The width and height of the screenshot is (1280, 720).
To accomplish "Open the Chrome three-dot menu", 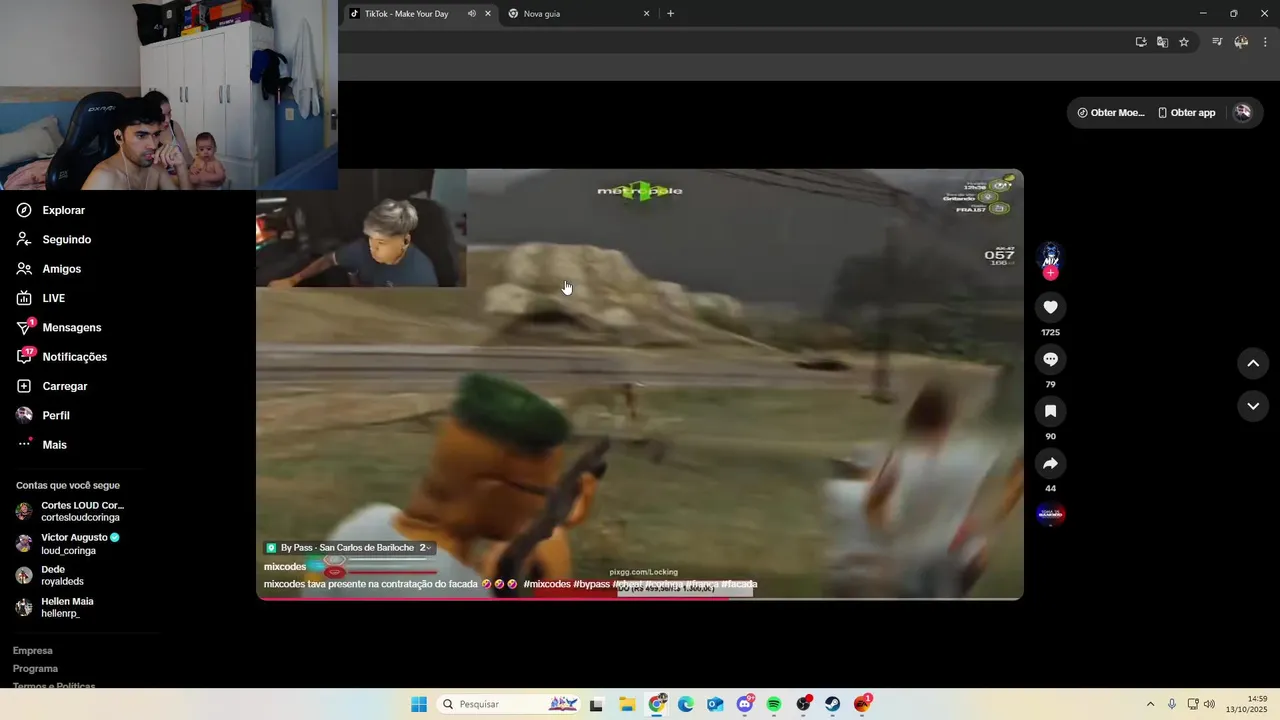I will point(1265,42).
